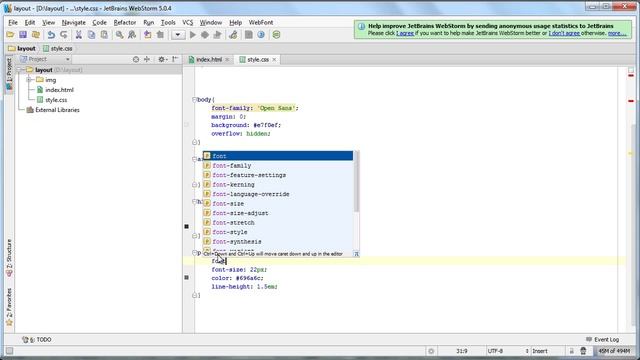Image resolution: width=640 pixels, height=360 pixels.
Task: Open the Navigate menu
Action: 73,22
